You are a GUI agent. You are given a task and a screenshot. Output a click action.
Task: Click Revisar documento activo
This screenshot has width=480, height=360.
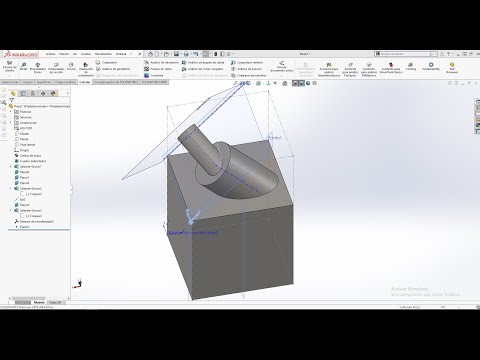282,66
